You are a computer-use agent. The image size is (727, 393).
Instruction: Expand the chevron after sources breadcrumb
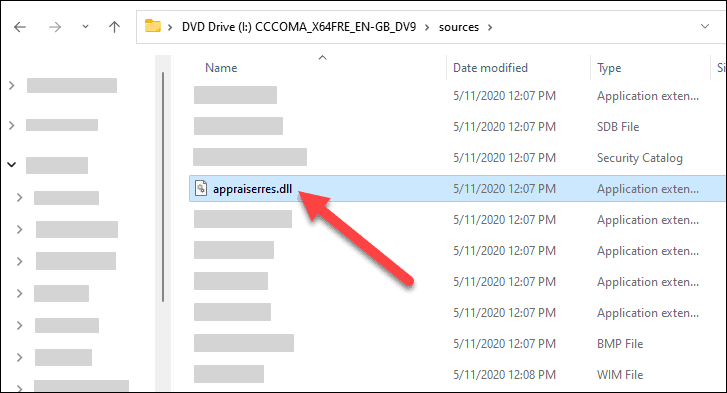point(490,27)
